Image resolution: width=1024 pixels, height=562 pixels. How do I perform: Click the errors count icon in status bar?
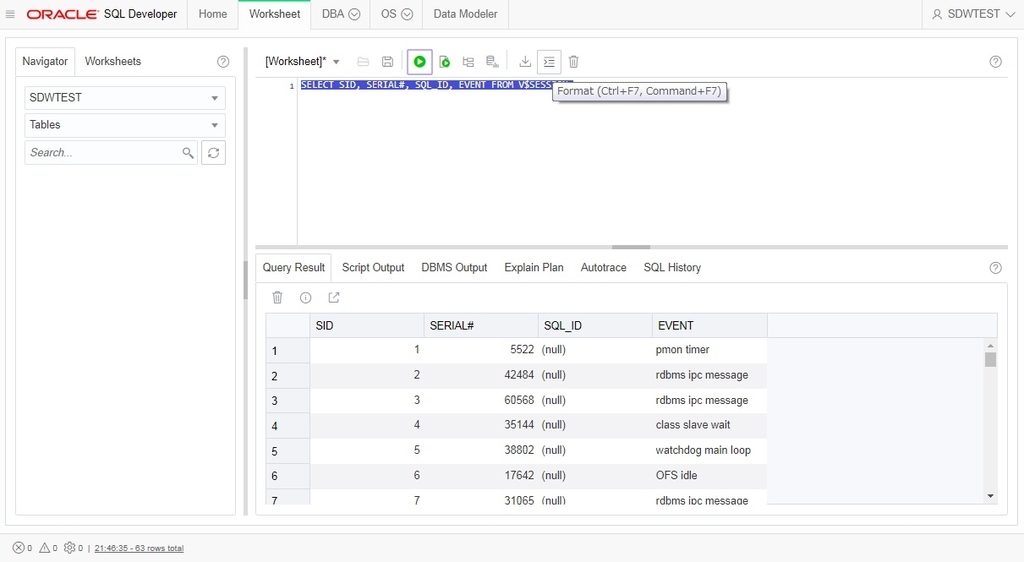coord(18,548)
